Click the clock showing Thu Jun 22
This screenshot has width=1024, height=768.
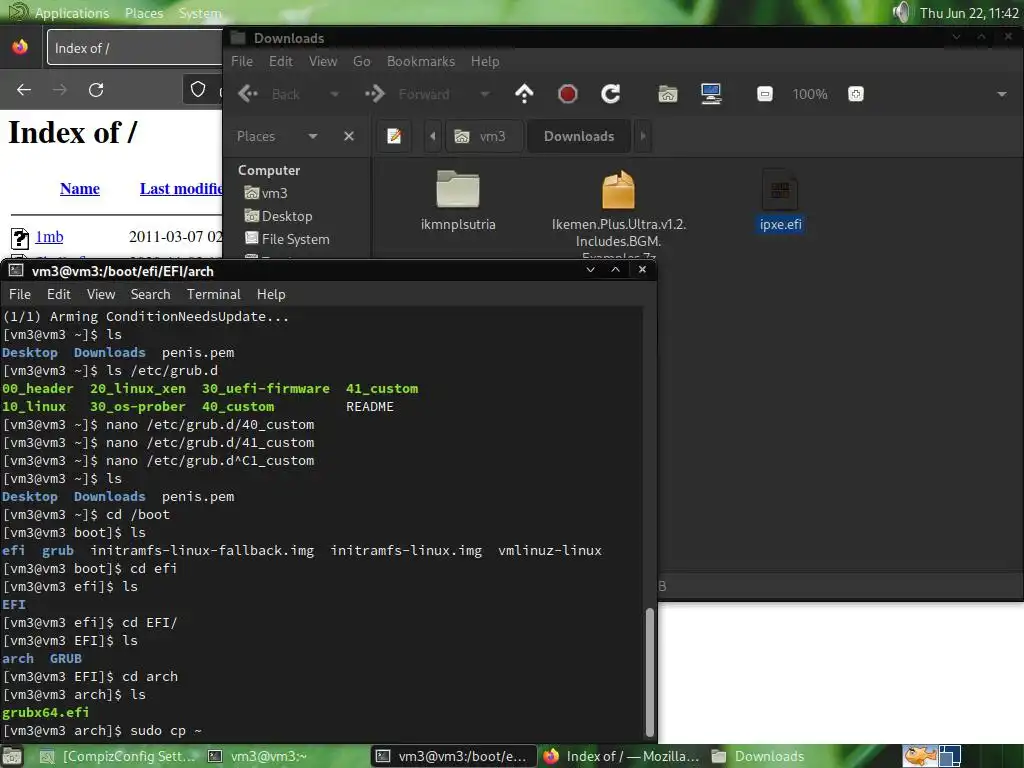click(969, 12)
